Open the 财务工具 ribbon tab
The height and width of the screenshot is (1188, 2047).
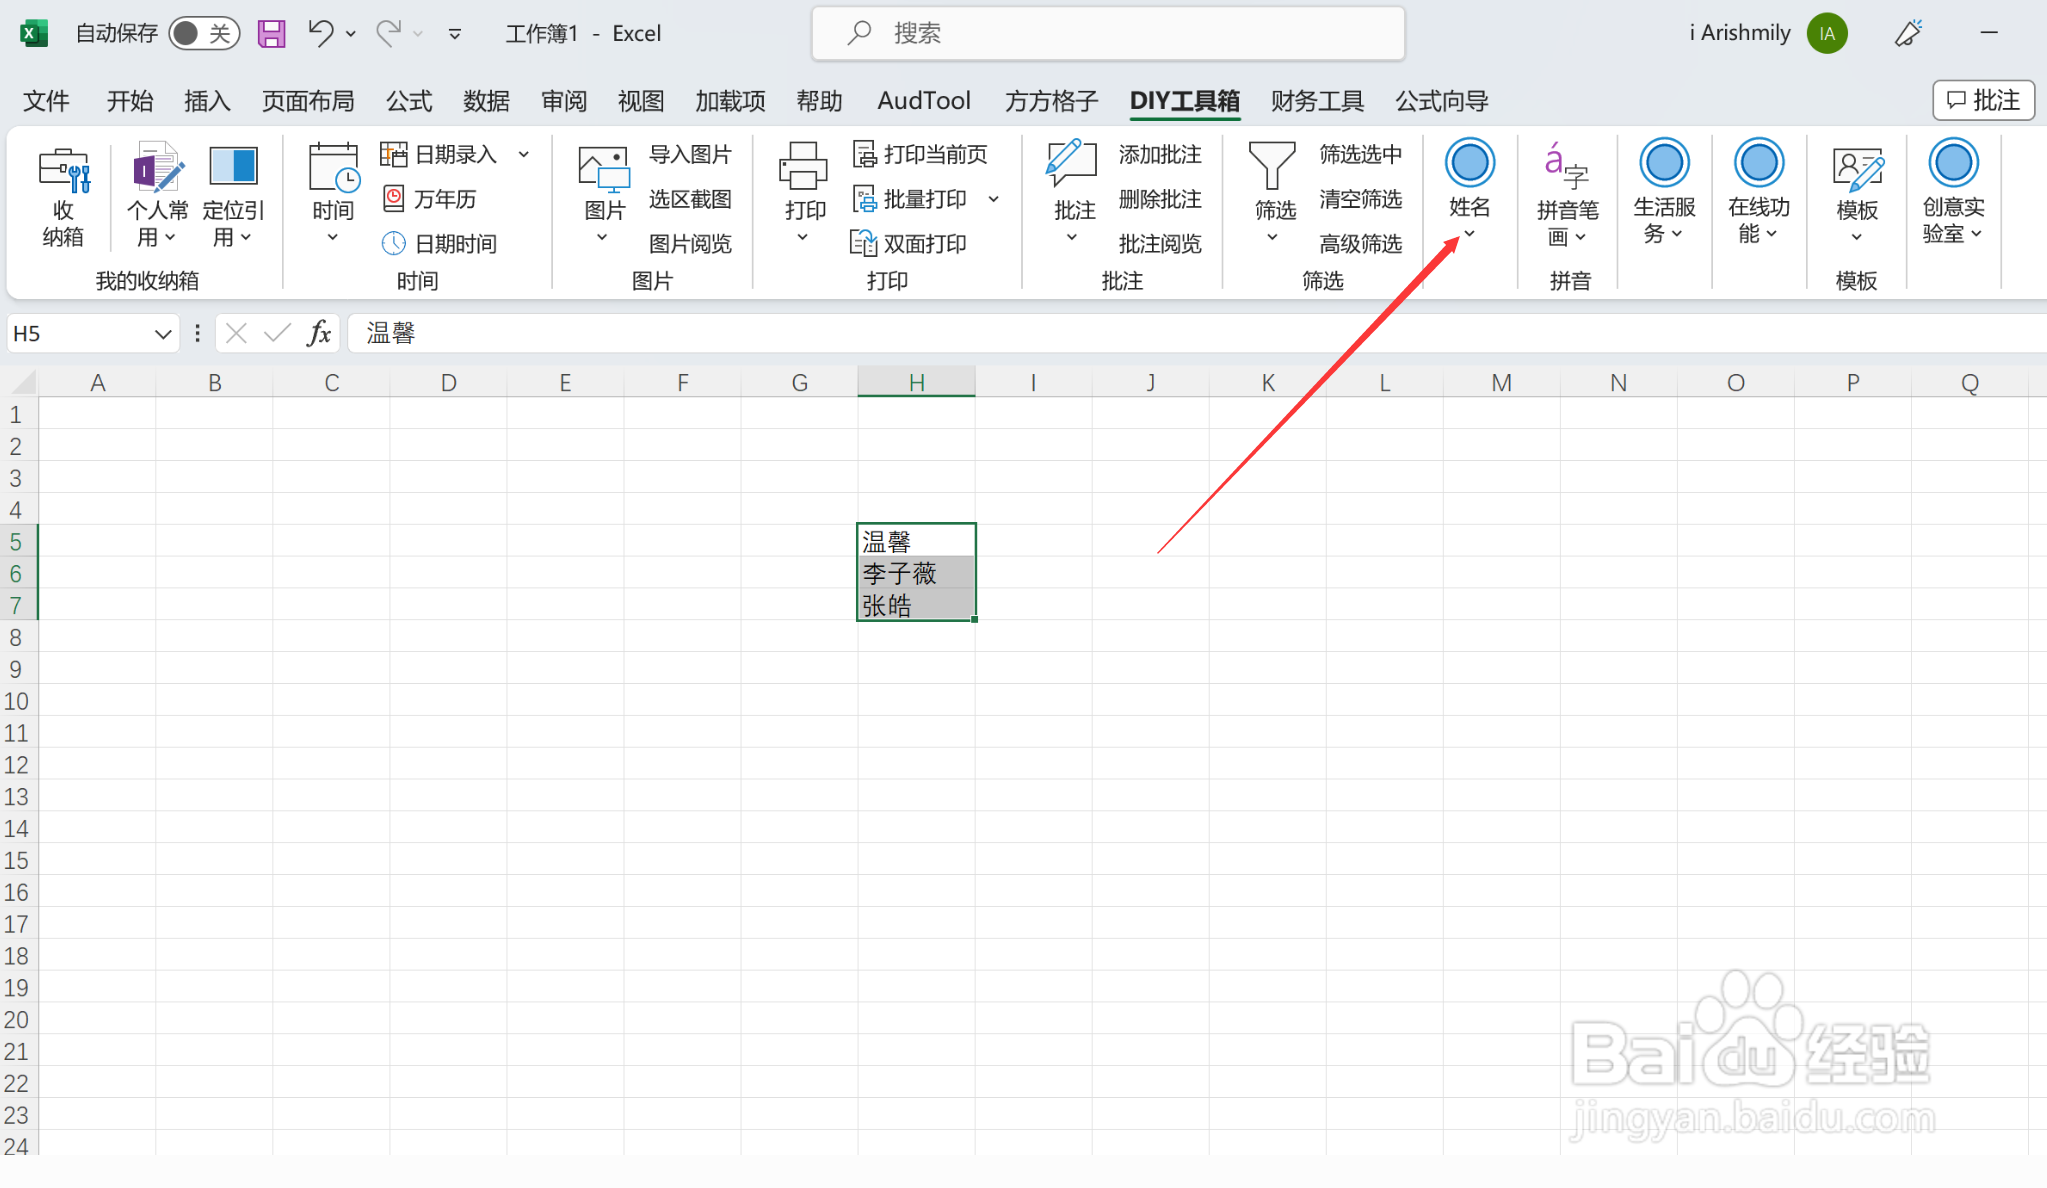(1317, 101)
